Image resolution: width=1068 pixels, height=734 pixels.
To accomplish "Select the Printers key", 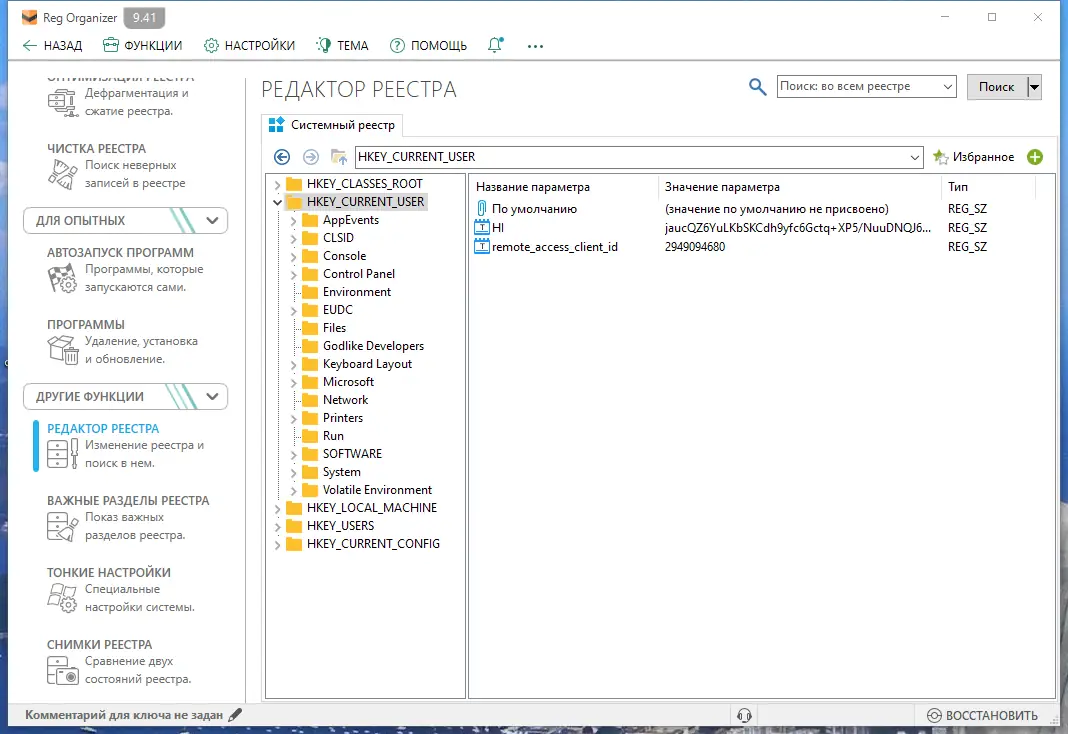I will pyautogui.click(x=343, y=418).
